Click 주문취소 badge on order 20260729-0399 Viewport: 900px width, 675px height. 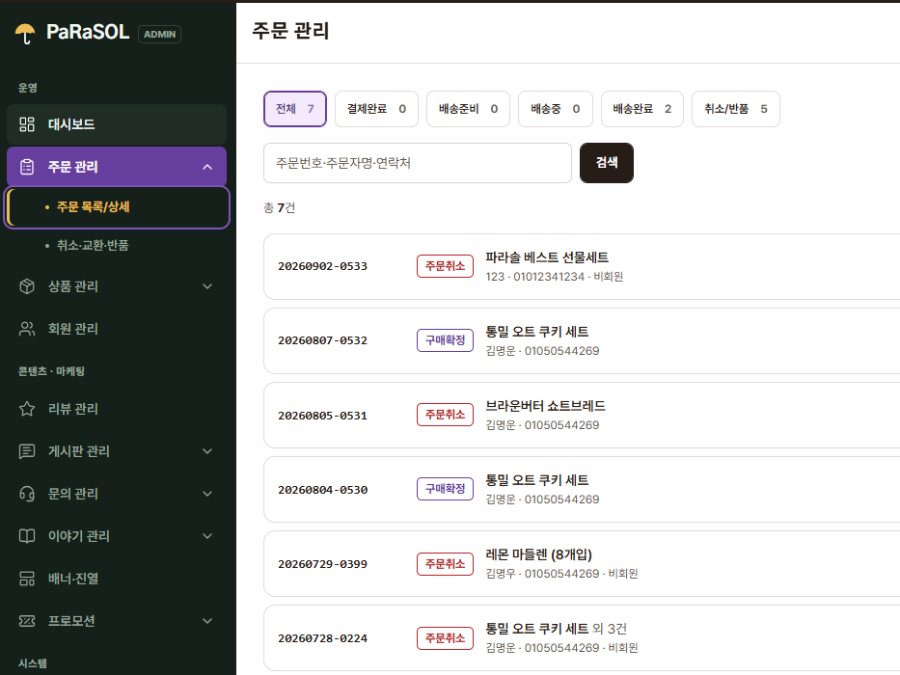click(445, 564)
